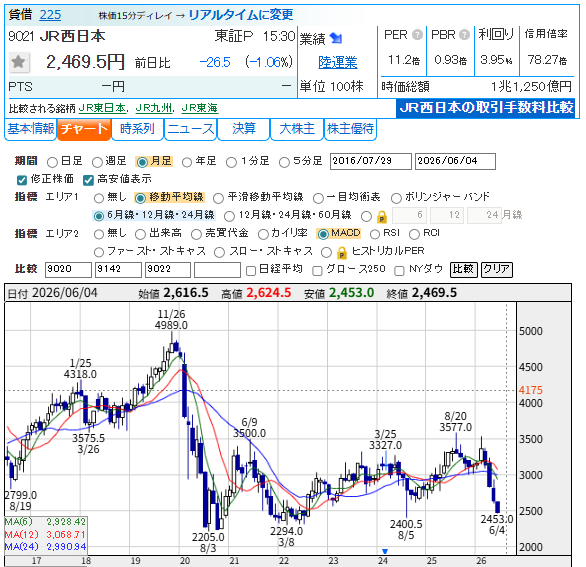The height and width of the screenshot is (567, 586).
Task: Select 無し for indicator area 1
Action: click(x=99, y=198)
